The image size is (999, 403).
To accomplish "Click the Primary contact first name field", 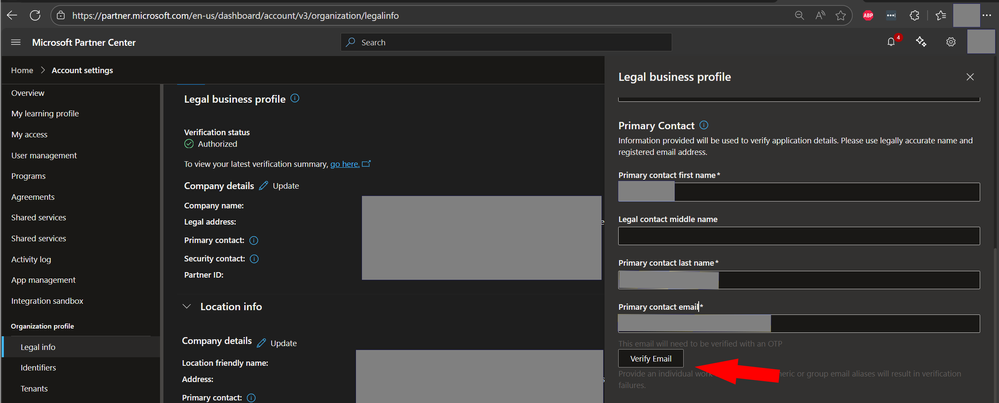I will click(799, 192).
